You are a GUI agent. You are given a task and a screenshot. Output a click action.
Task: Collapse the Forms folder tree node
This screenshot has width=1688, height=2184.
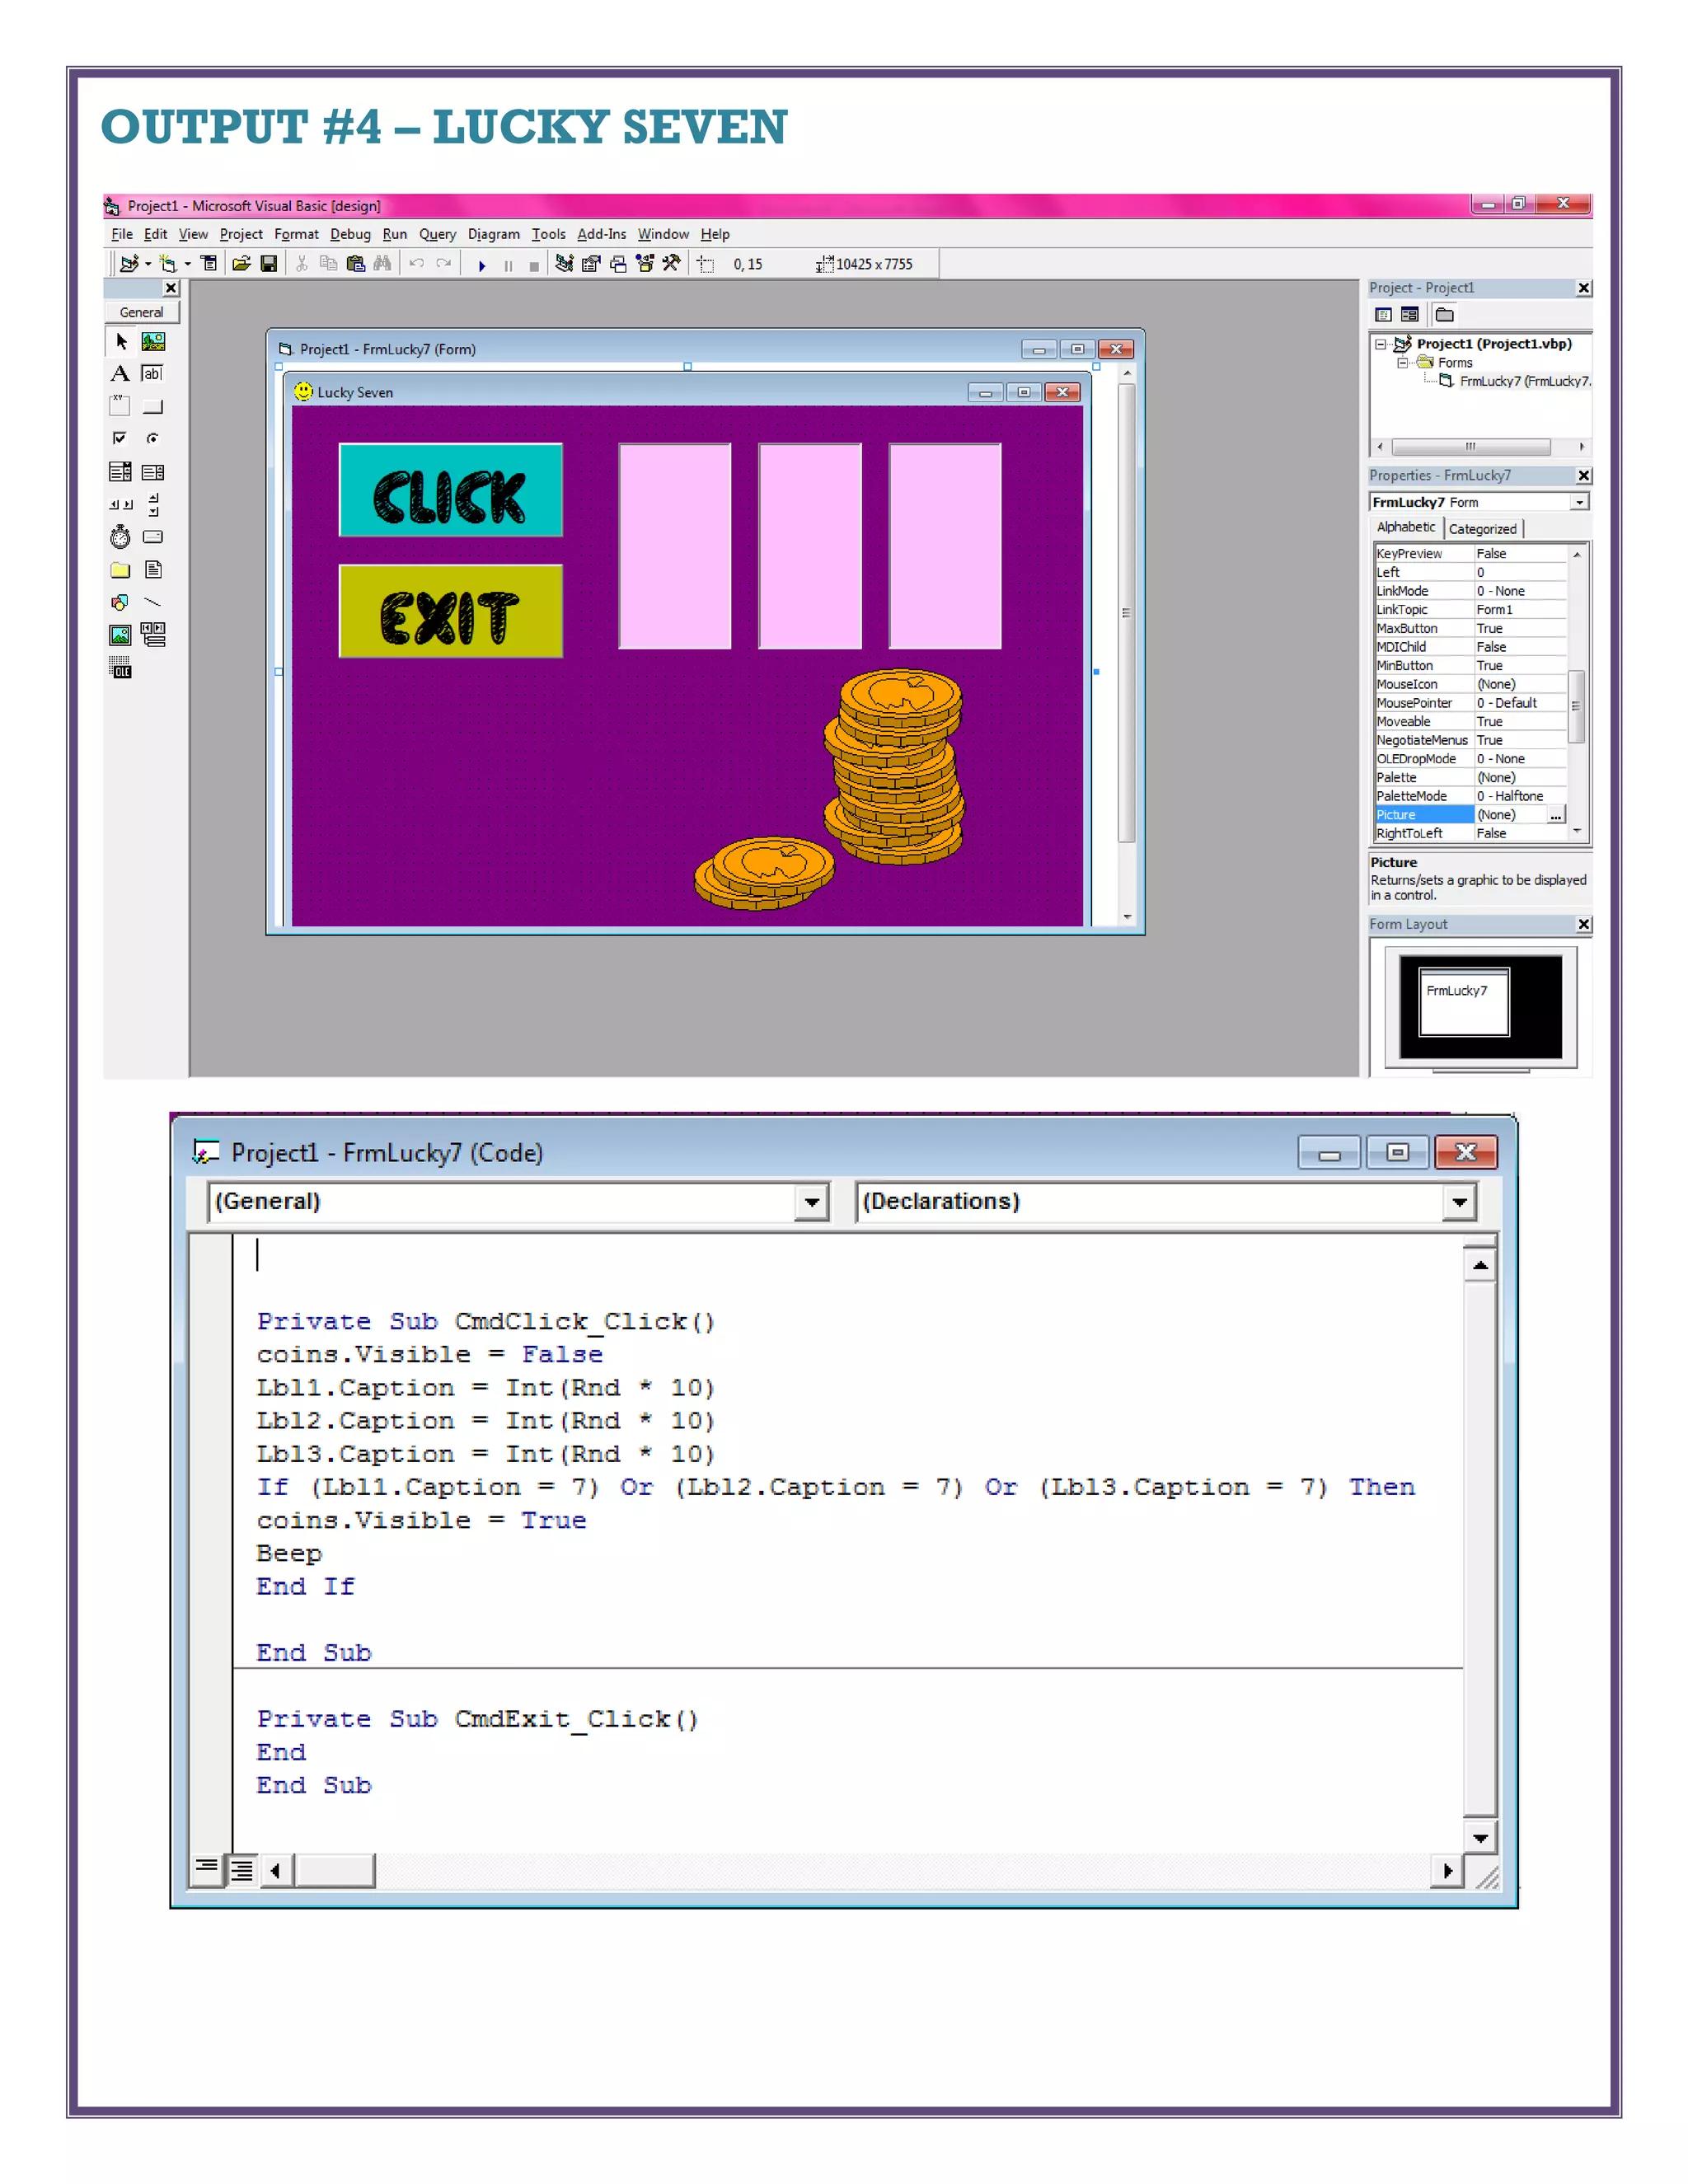1403,363
